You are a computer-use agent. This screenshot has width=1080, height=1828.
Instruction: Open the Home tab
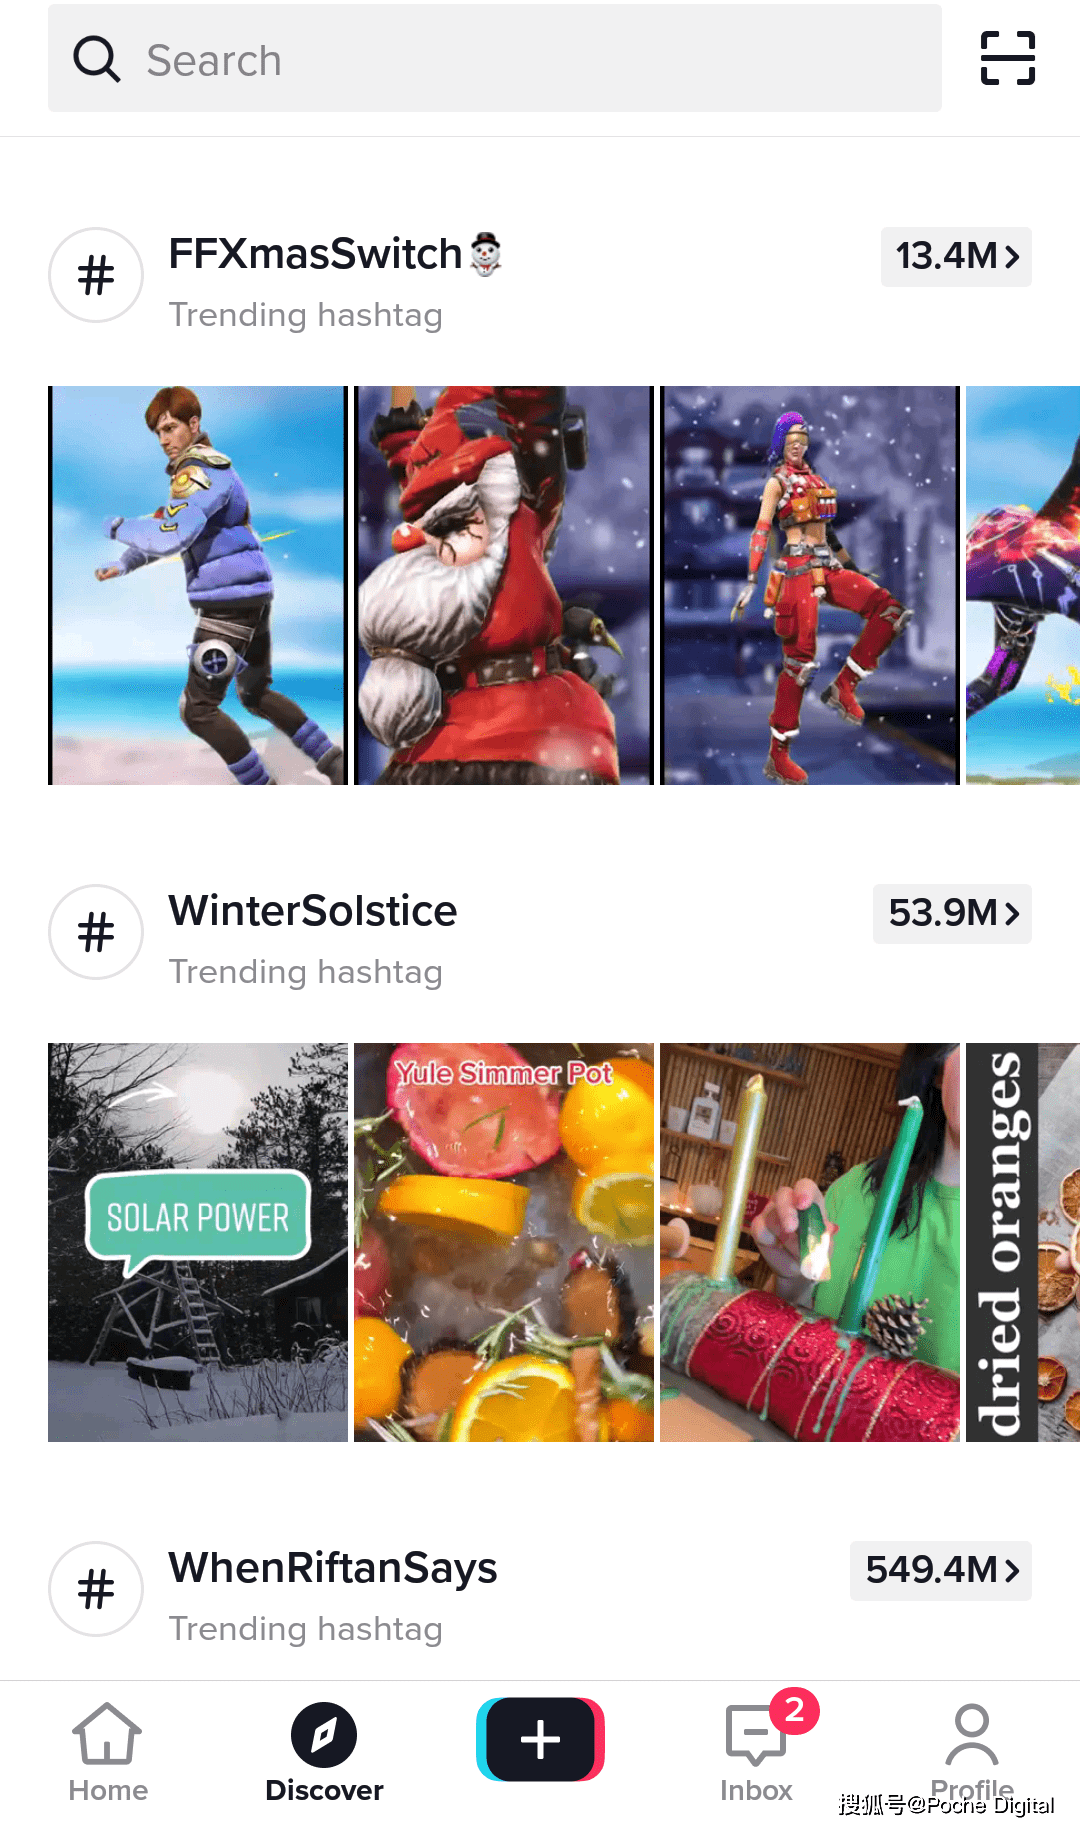tap(108, 1752)
